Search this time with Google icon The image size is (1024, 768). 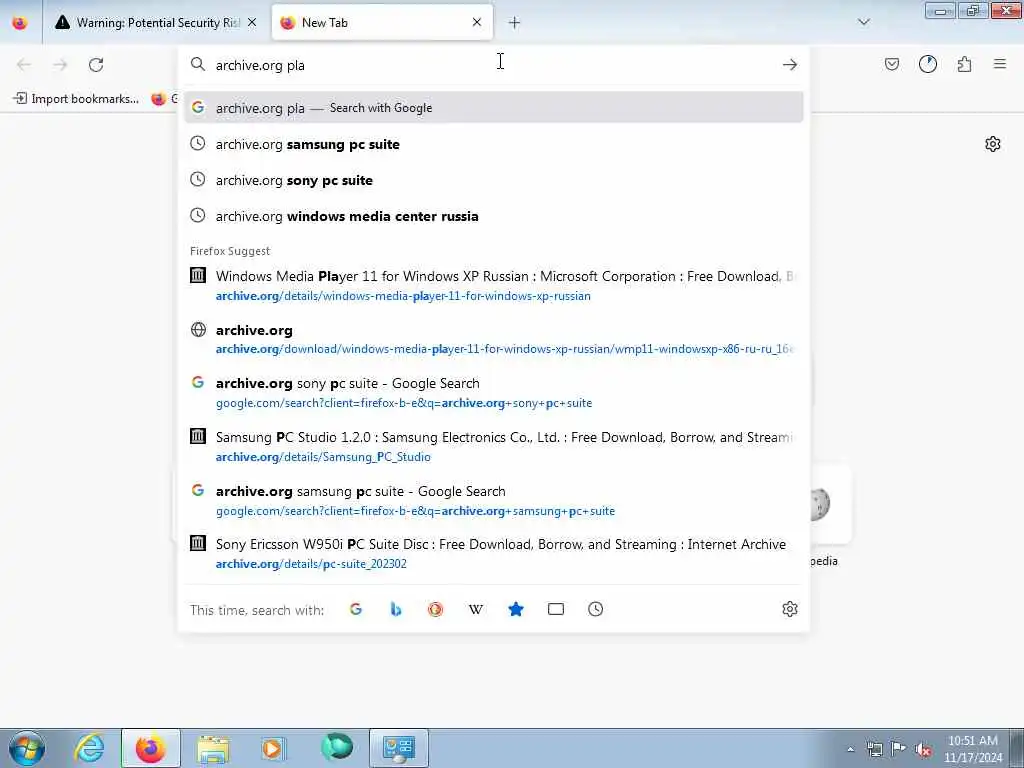pos(356,609)
